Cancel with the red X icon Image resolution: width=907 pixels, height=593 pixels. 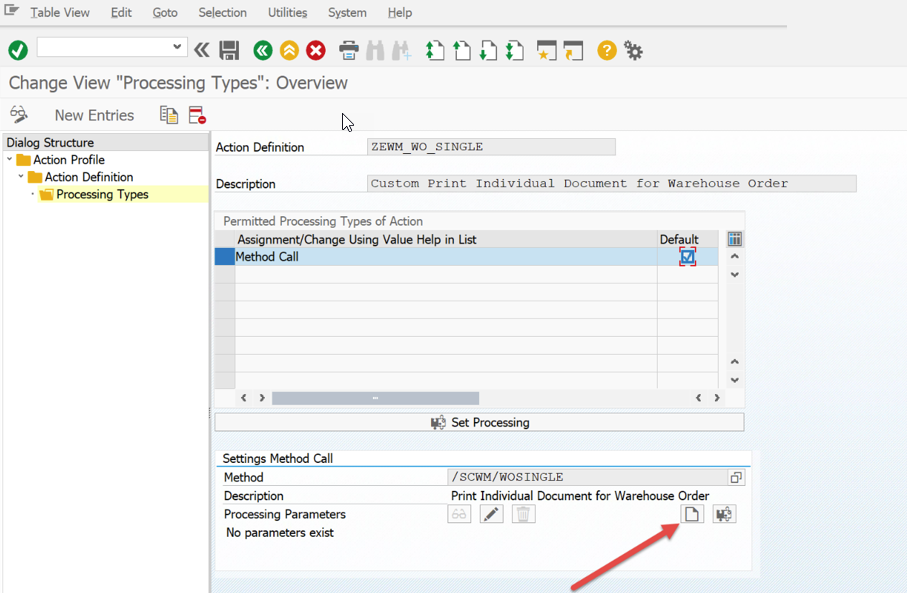(x=316, y=50)
